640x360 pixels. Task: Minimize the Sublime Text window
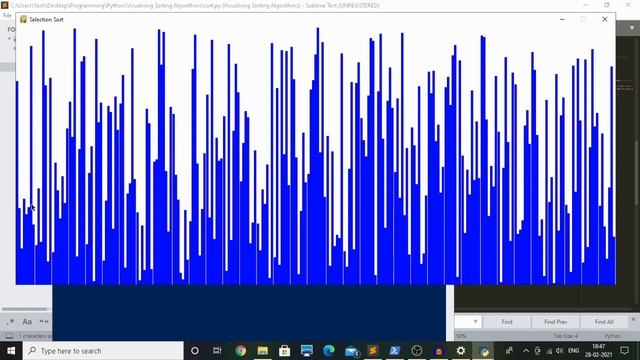click(x=586, y=5)
